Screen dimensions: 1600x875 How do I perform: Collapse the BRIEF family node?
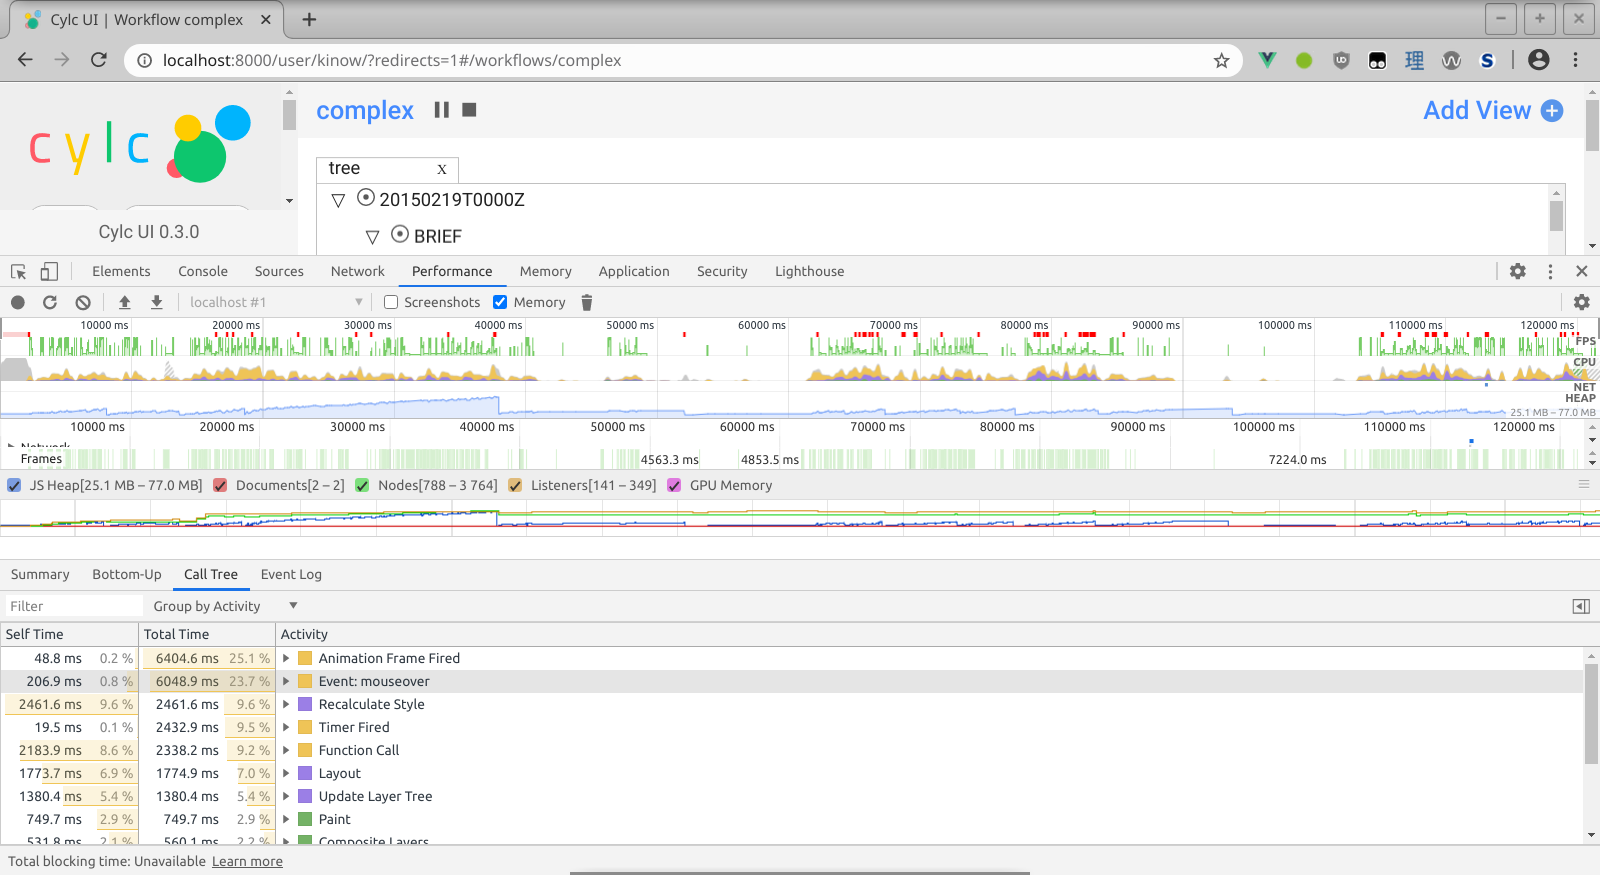[x=372, y=237]
